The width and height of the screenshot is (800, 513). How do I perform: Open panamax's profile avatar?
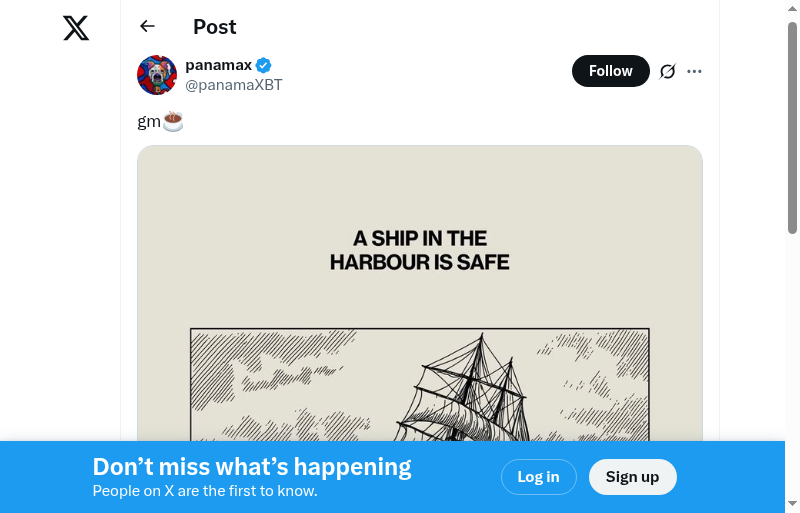coord(157,75)
